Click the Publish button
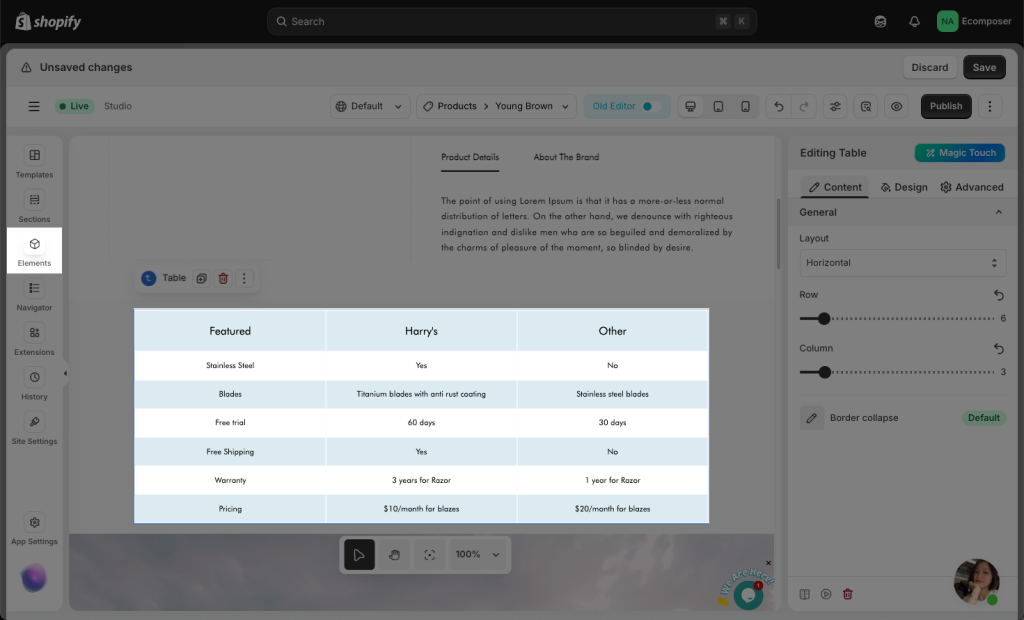1024x620 pixels. pyautogui.click(x=945, y=106)
